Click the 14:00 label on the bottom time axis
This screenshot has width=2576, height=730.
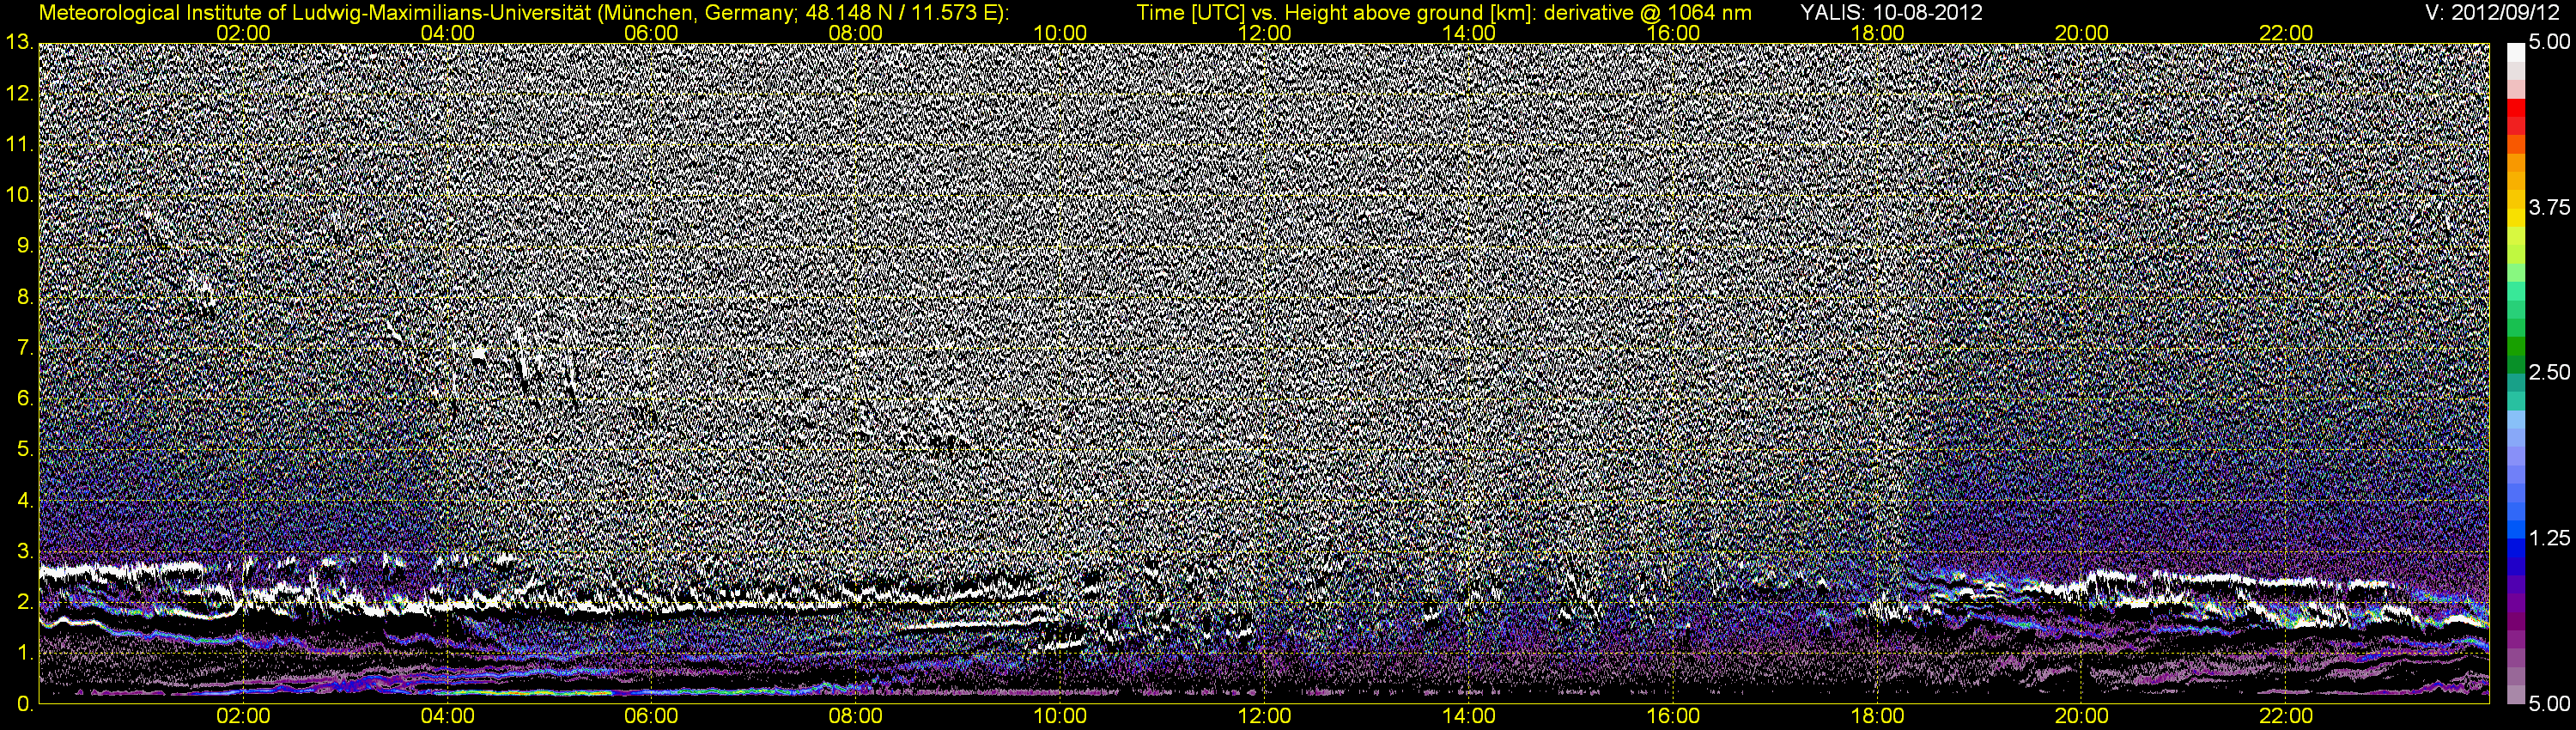coord(1469,716)
